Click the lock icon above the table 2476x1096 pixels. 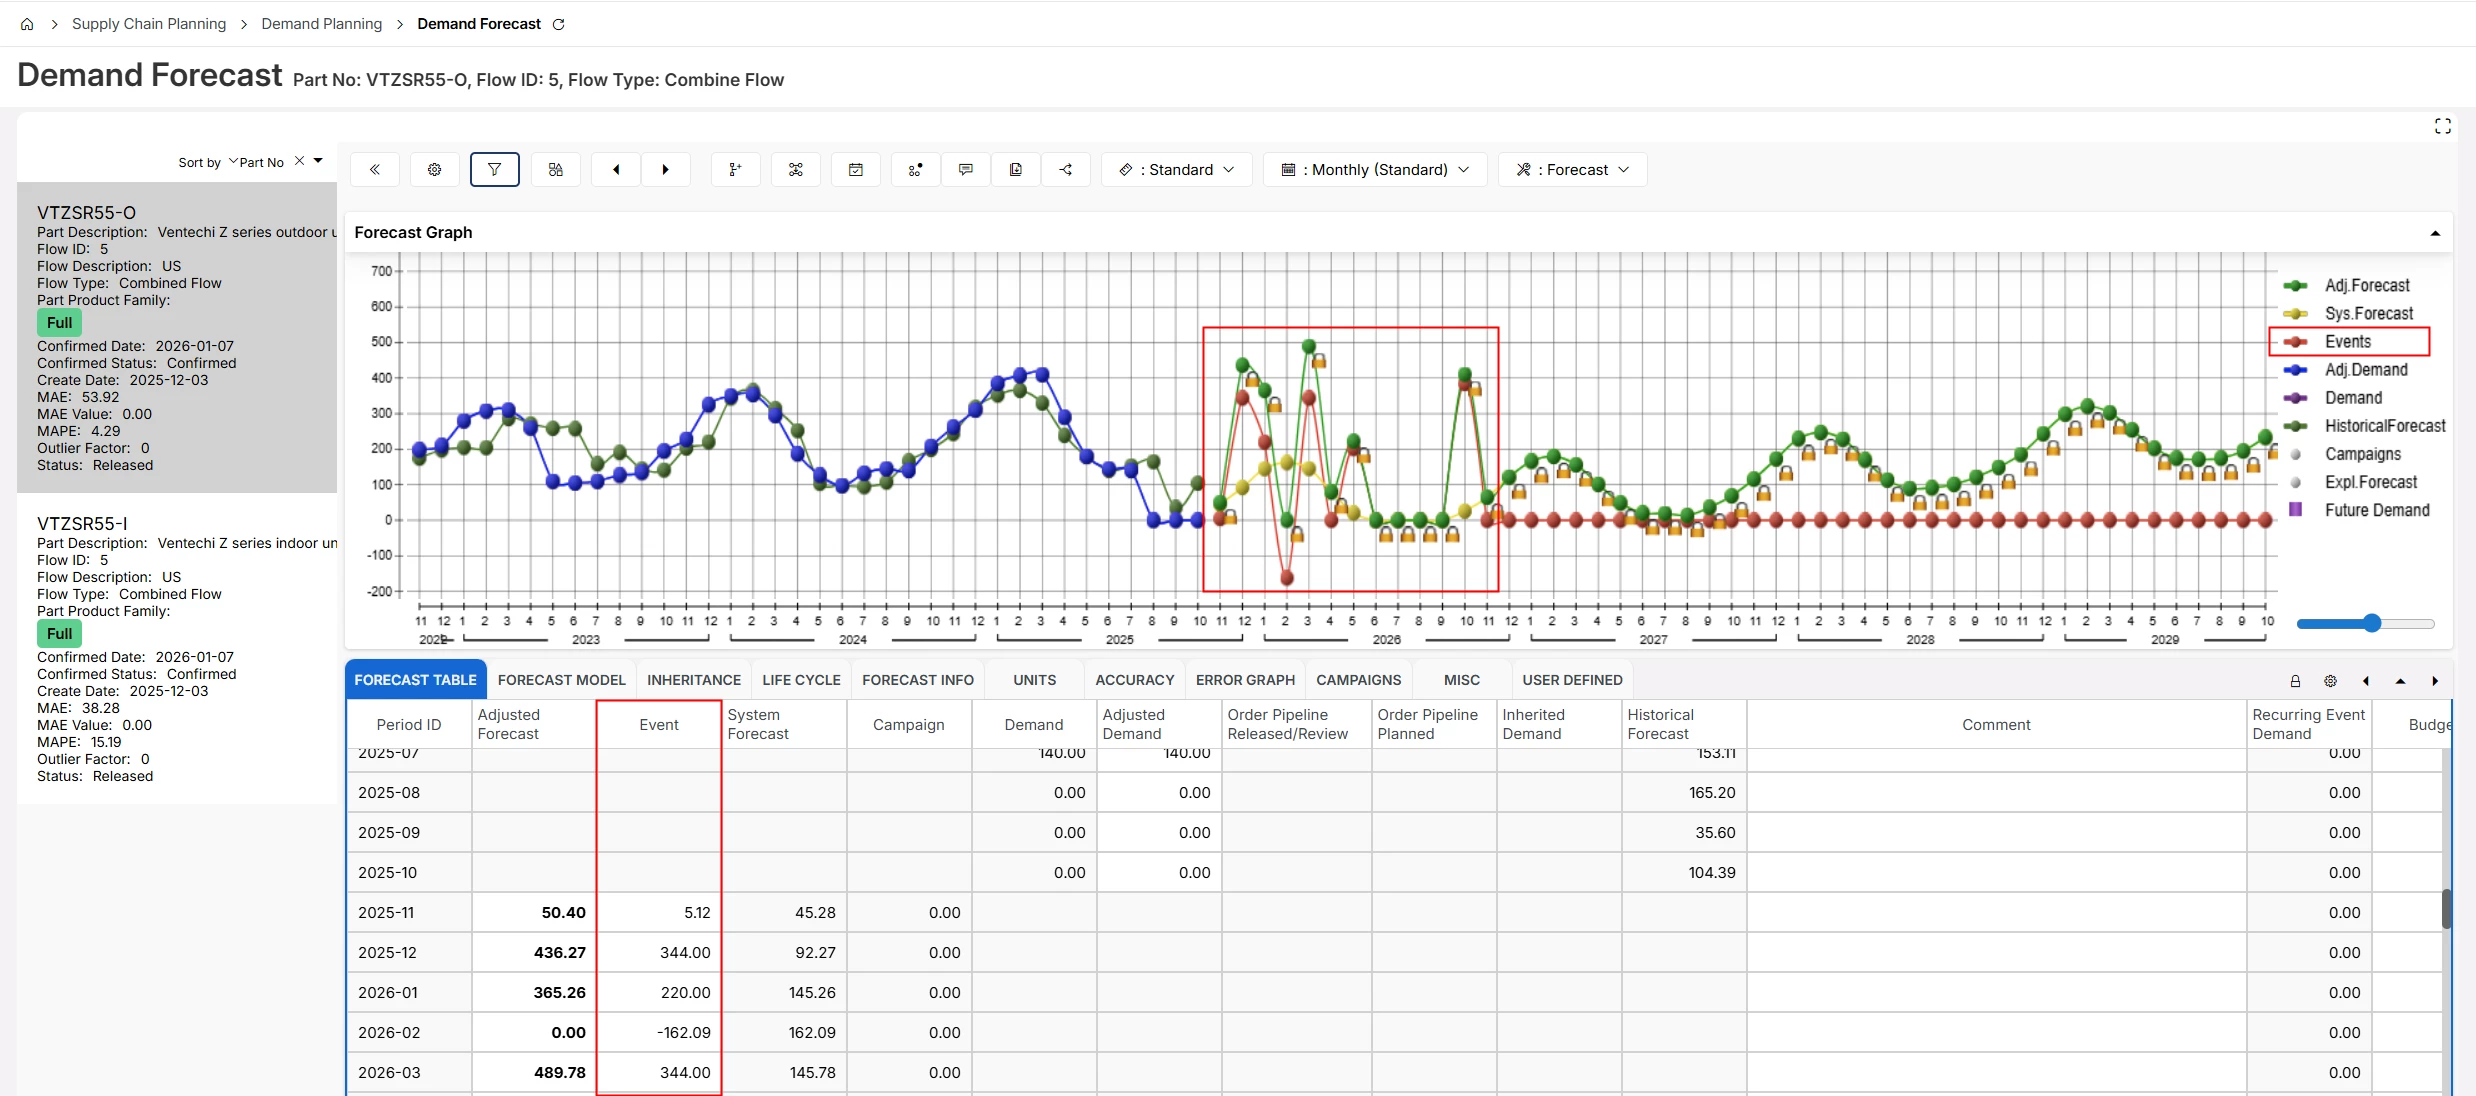[x=2295, y=681]
